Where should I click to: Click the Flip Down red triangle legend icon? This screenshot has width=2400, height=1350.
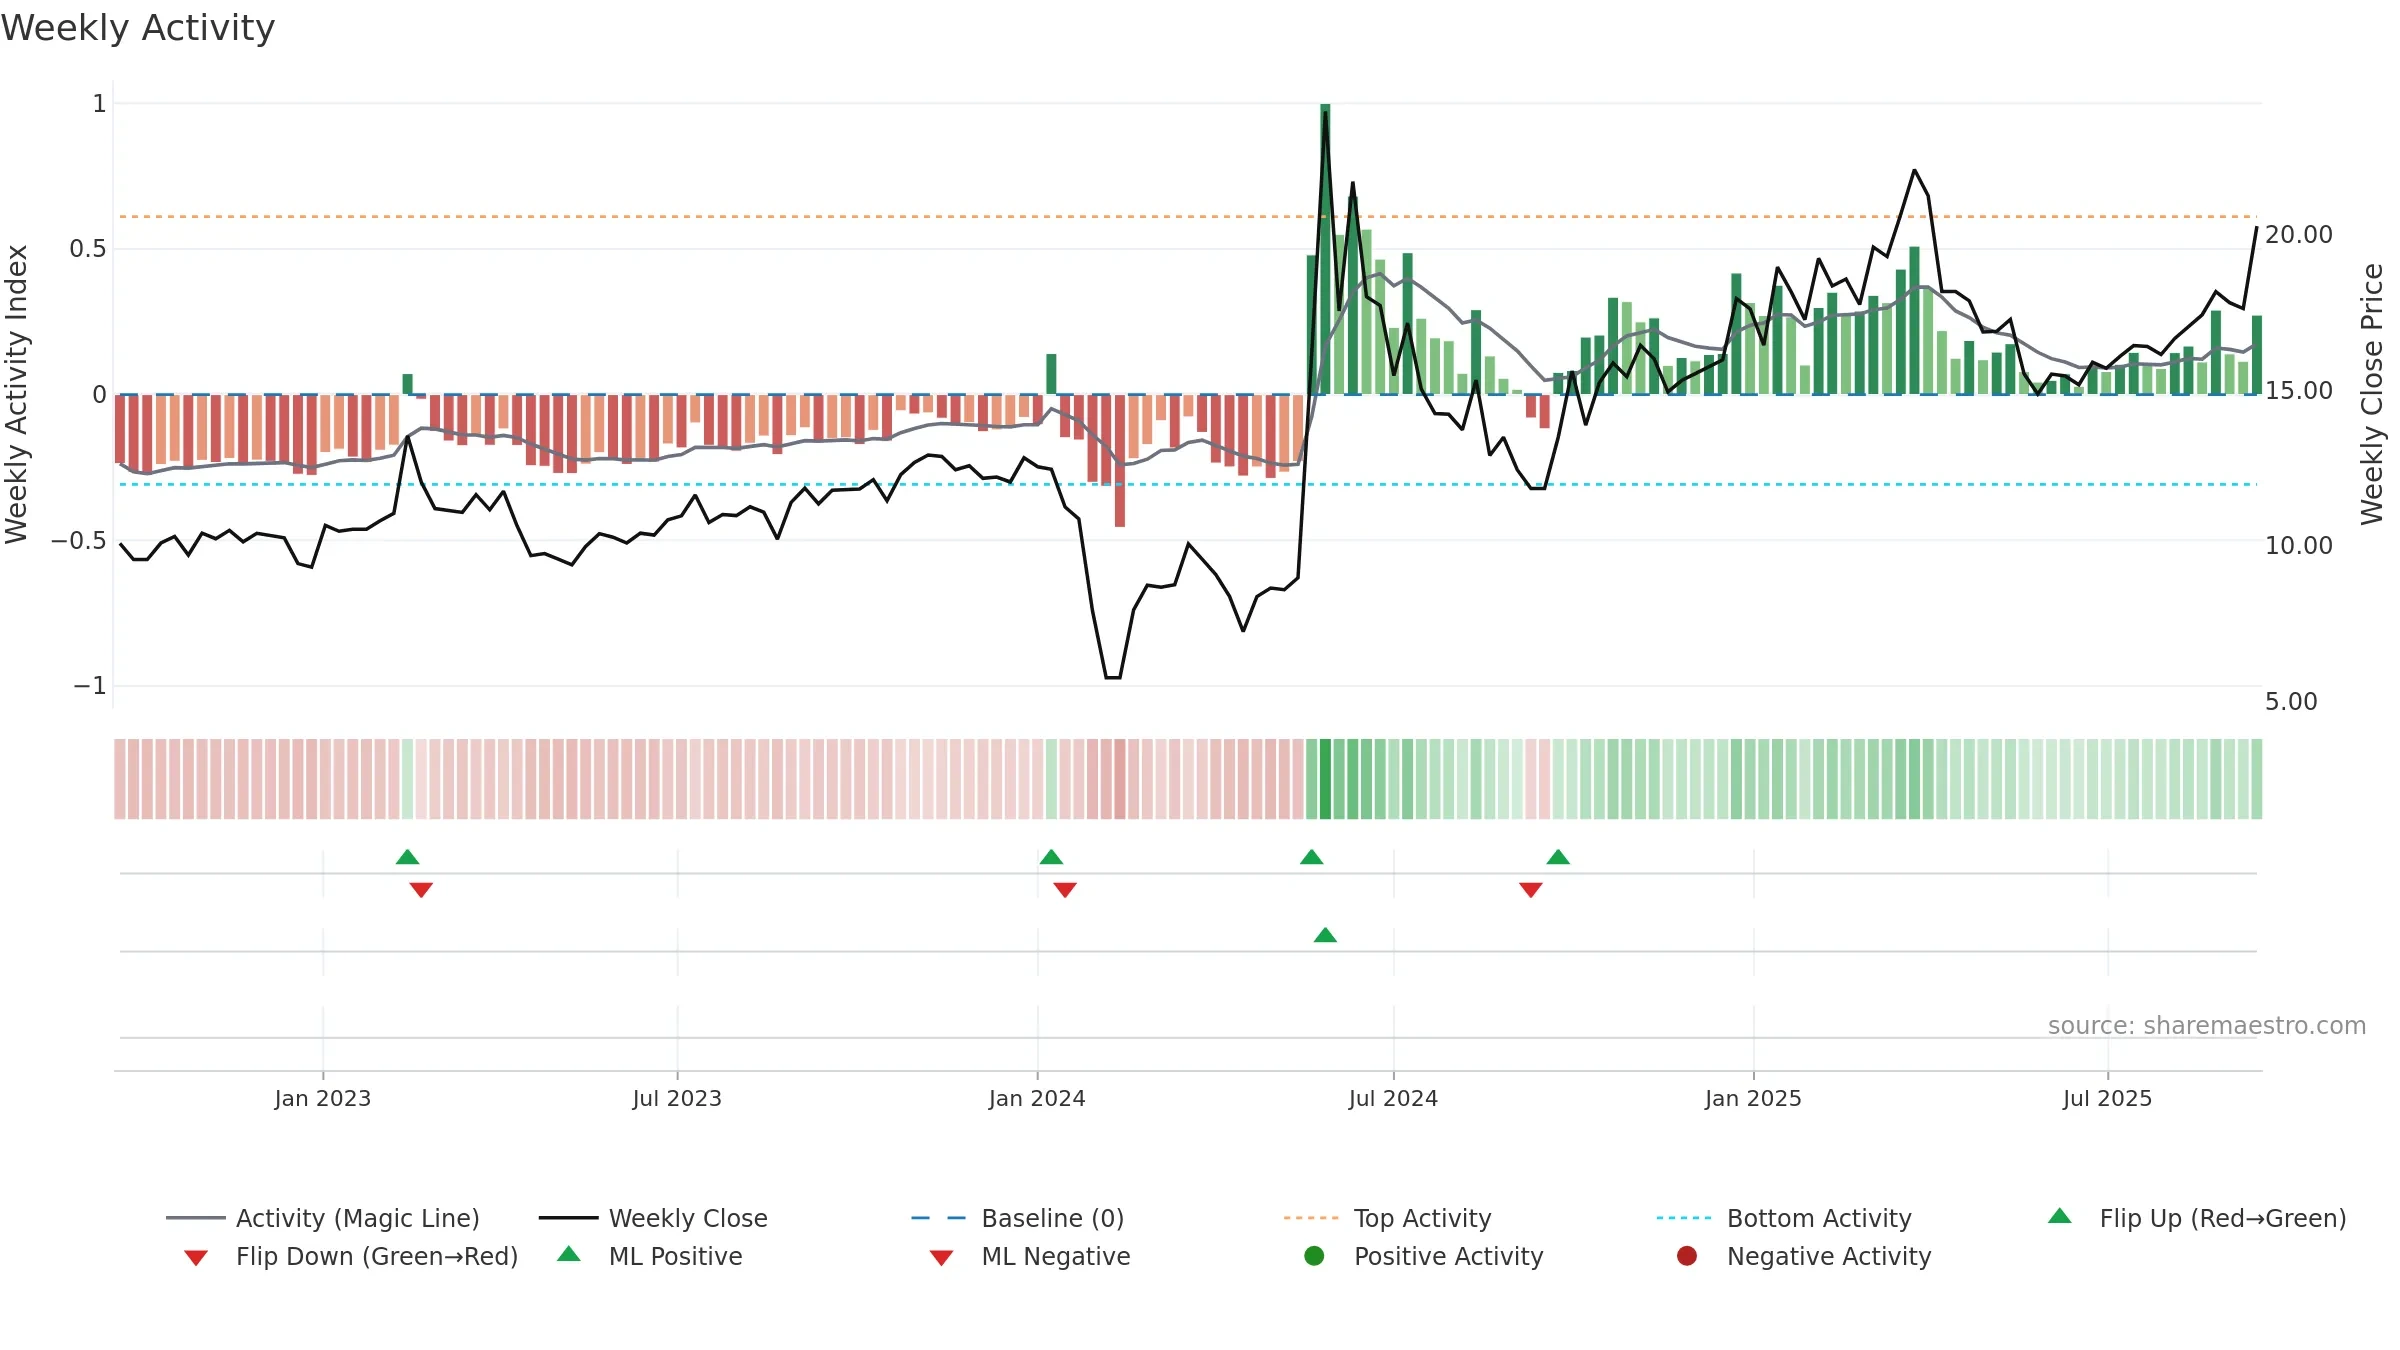(x=196, y=1258)
